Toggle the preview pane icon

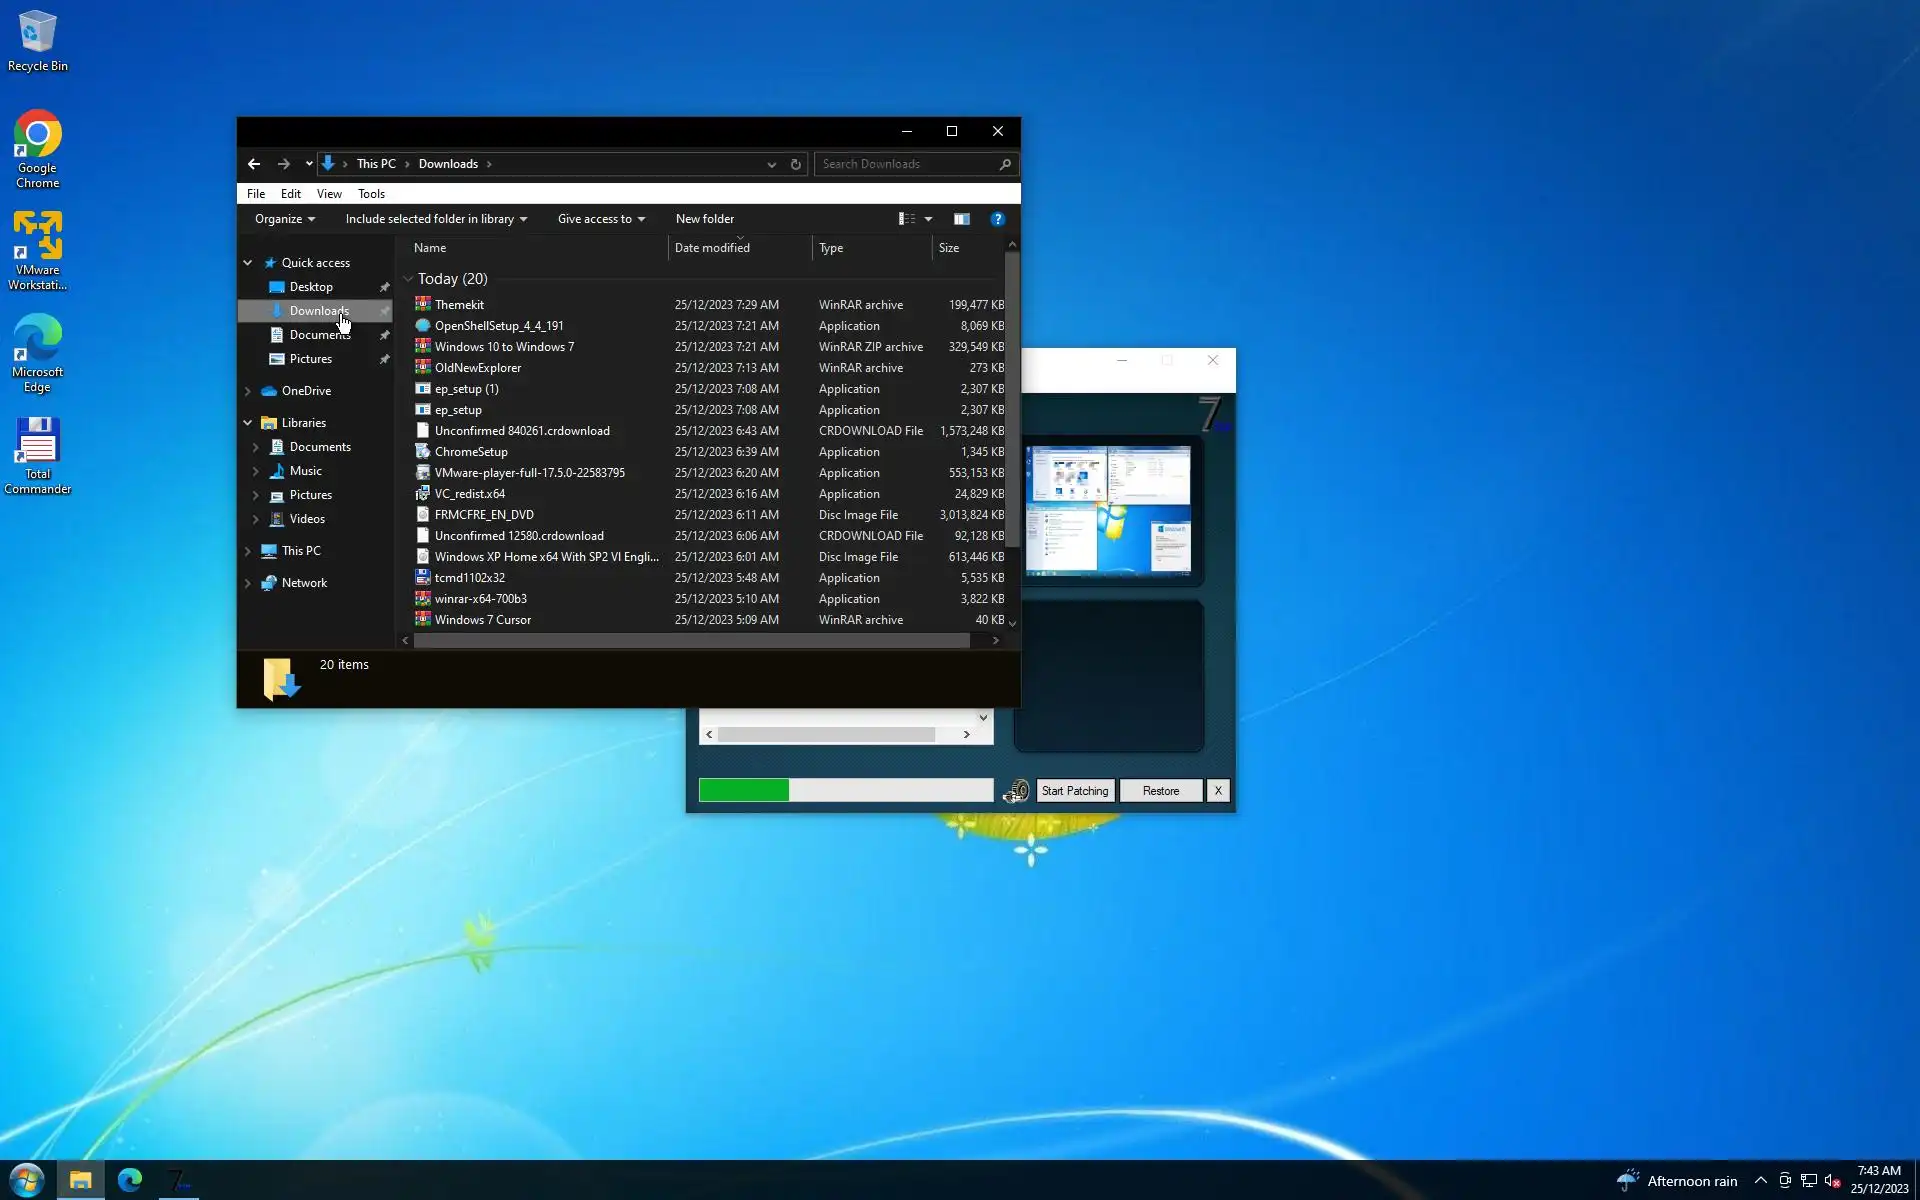click(961, 219)
